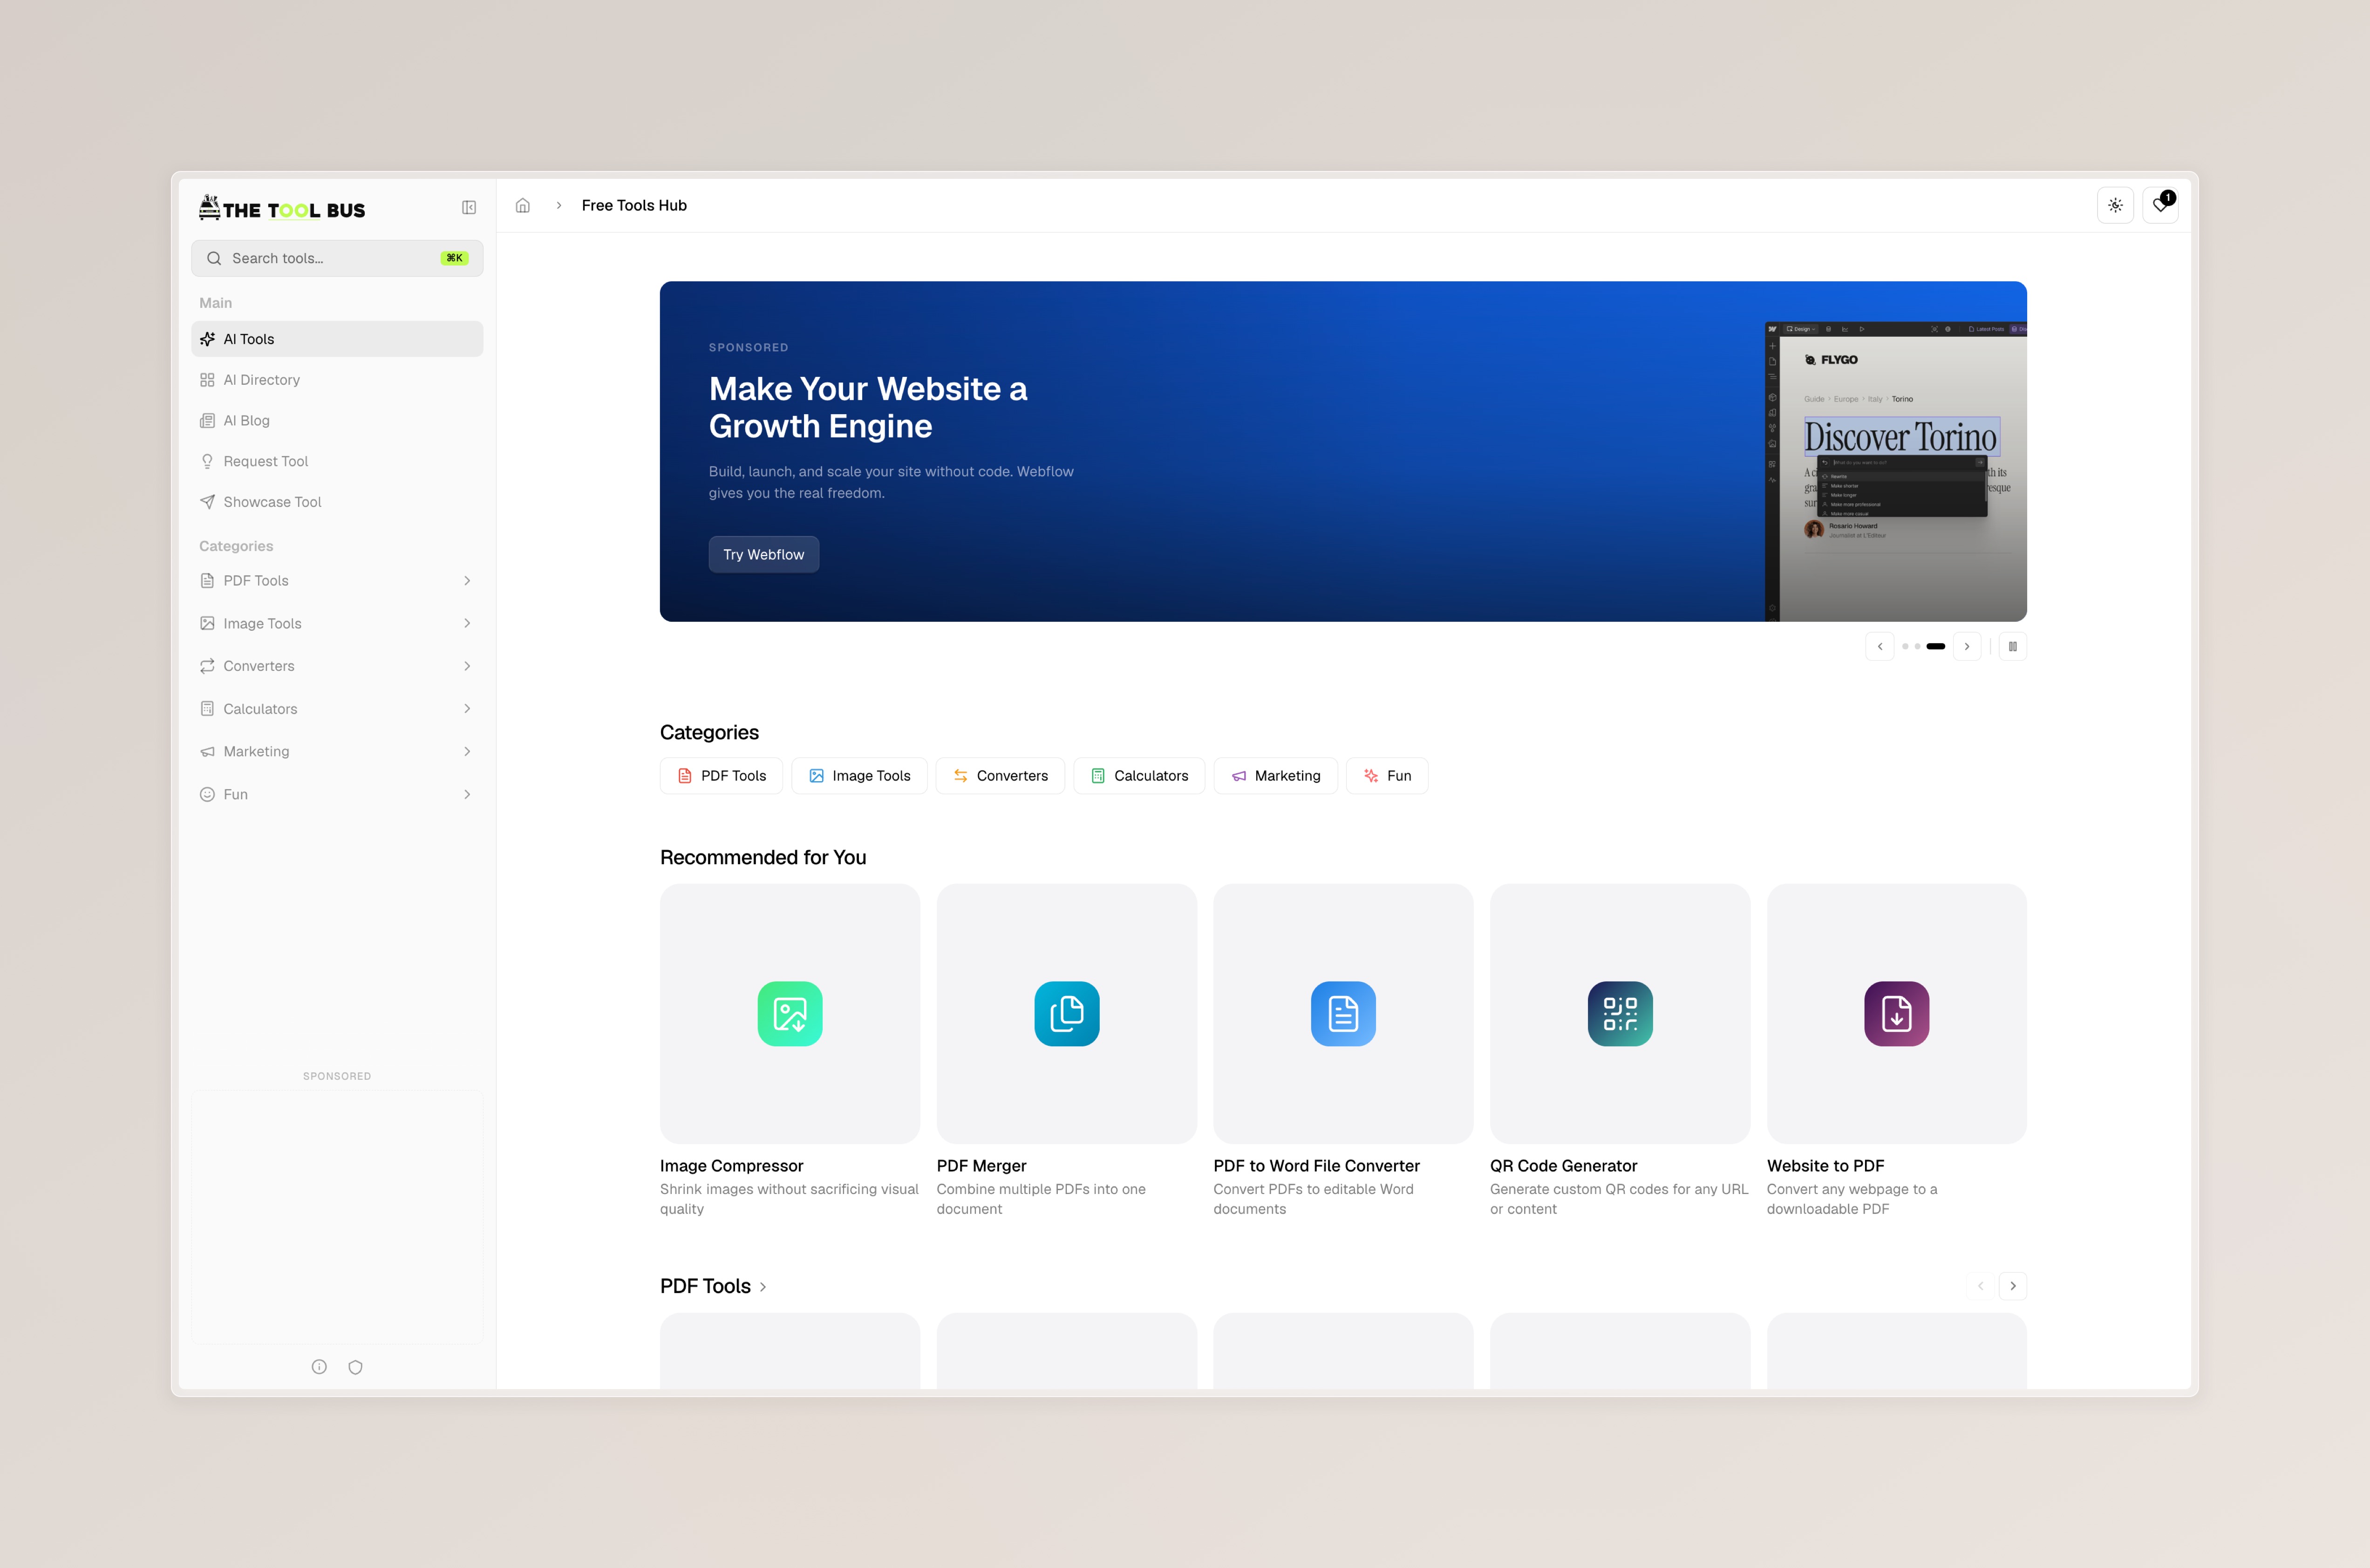2370x1568 pixels.
Task: Select the PDF Merger tool
Action: pyautogui.click(x=1066, y=1013)
